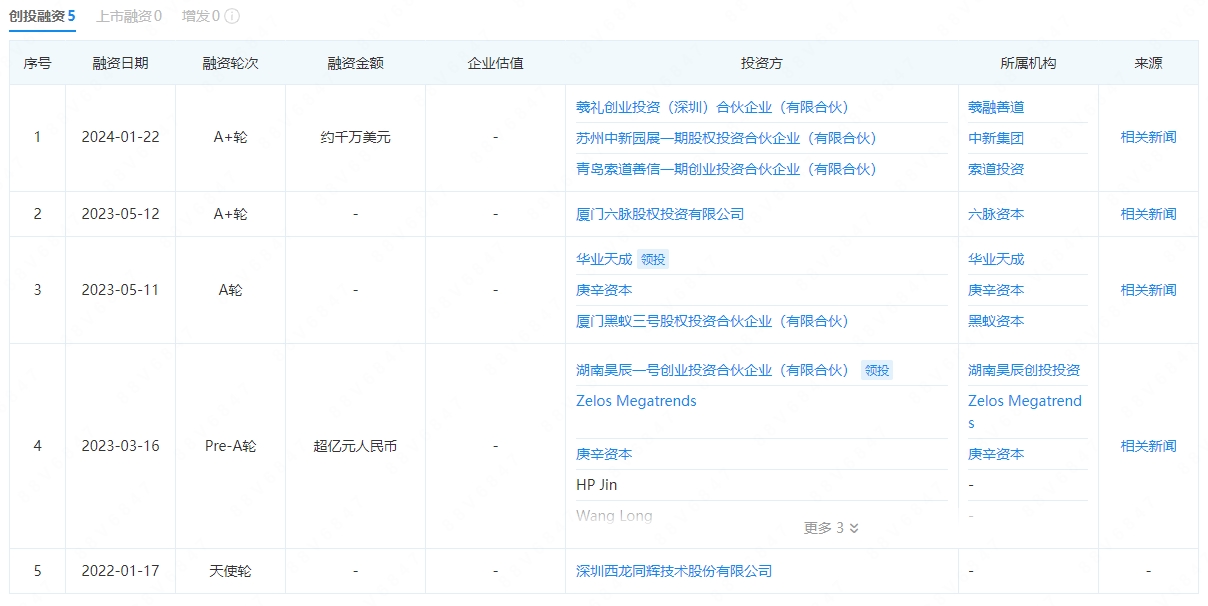
Task: Open institution 索道投资
Action: [996, 169]
